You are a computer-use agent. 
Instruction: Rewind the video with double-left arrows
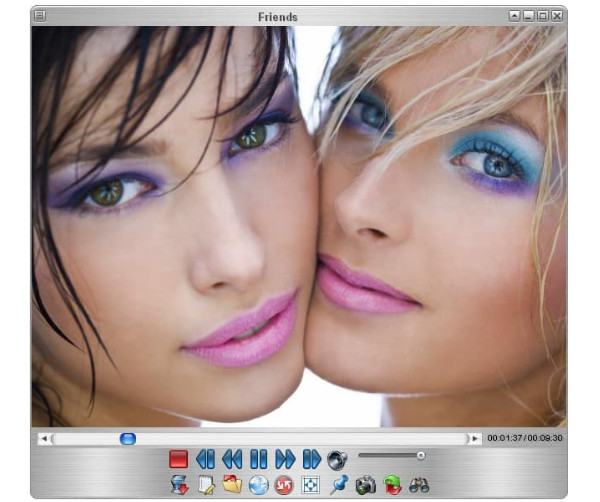click(x=232, y=459)
